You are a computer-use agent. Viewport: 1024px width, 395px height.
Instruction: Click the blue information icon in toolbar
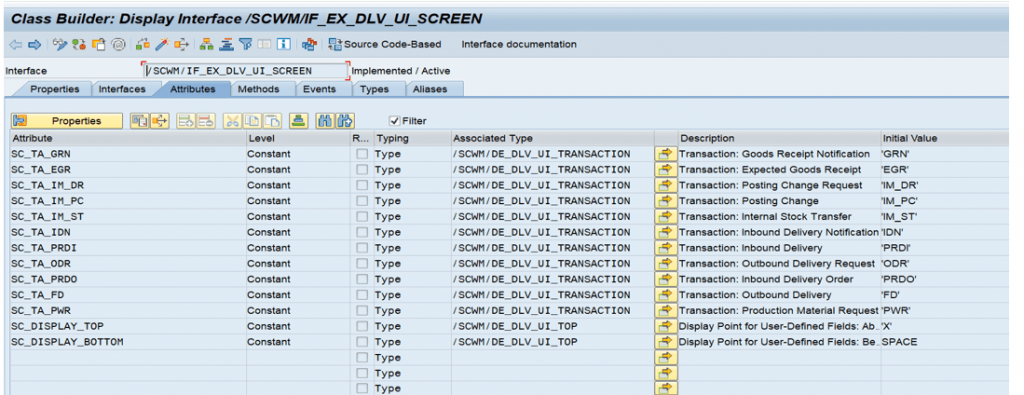click(283, 44)
